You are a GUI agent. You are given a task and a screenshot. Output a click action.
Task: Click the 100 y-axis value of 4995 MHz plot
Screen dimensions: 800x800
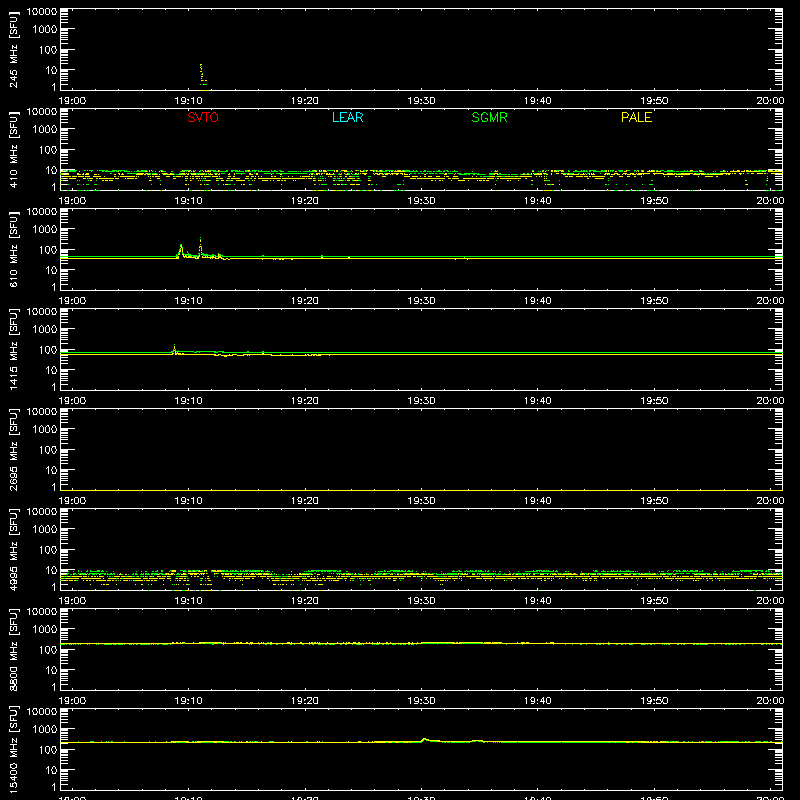click(48, 550)
